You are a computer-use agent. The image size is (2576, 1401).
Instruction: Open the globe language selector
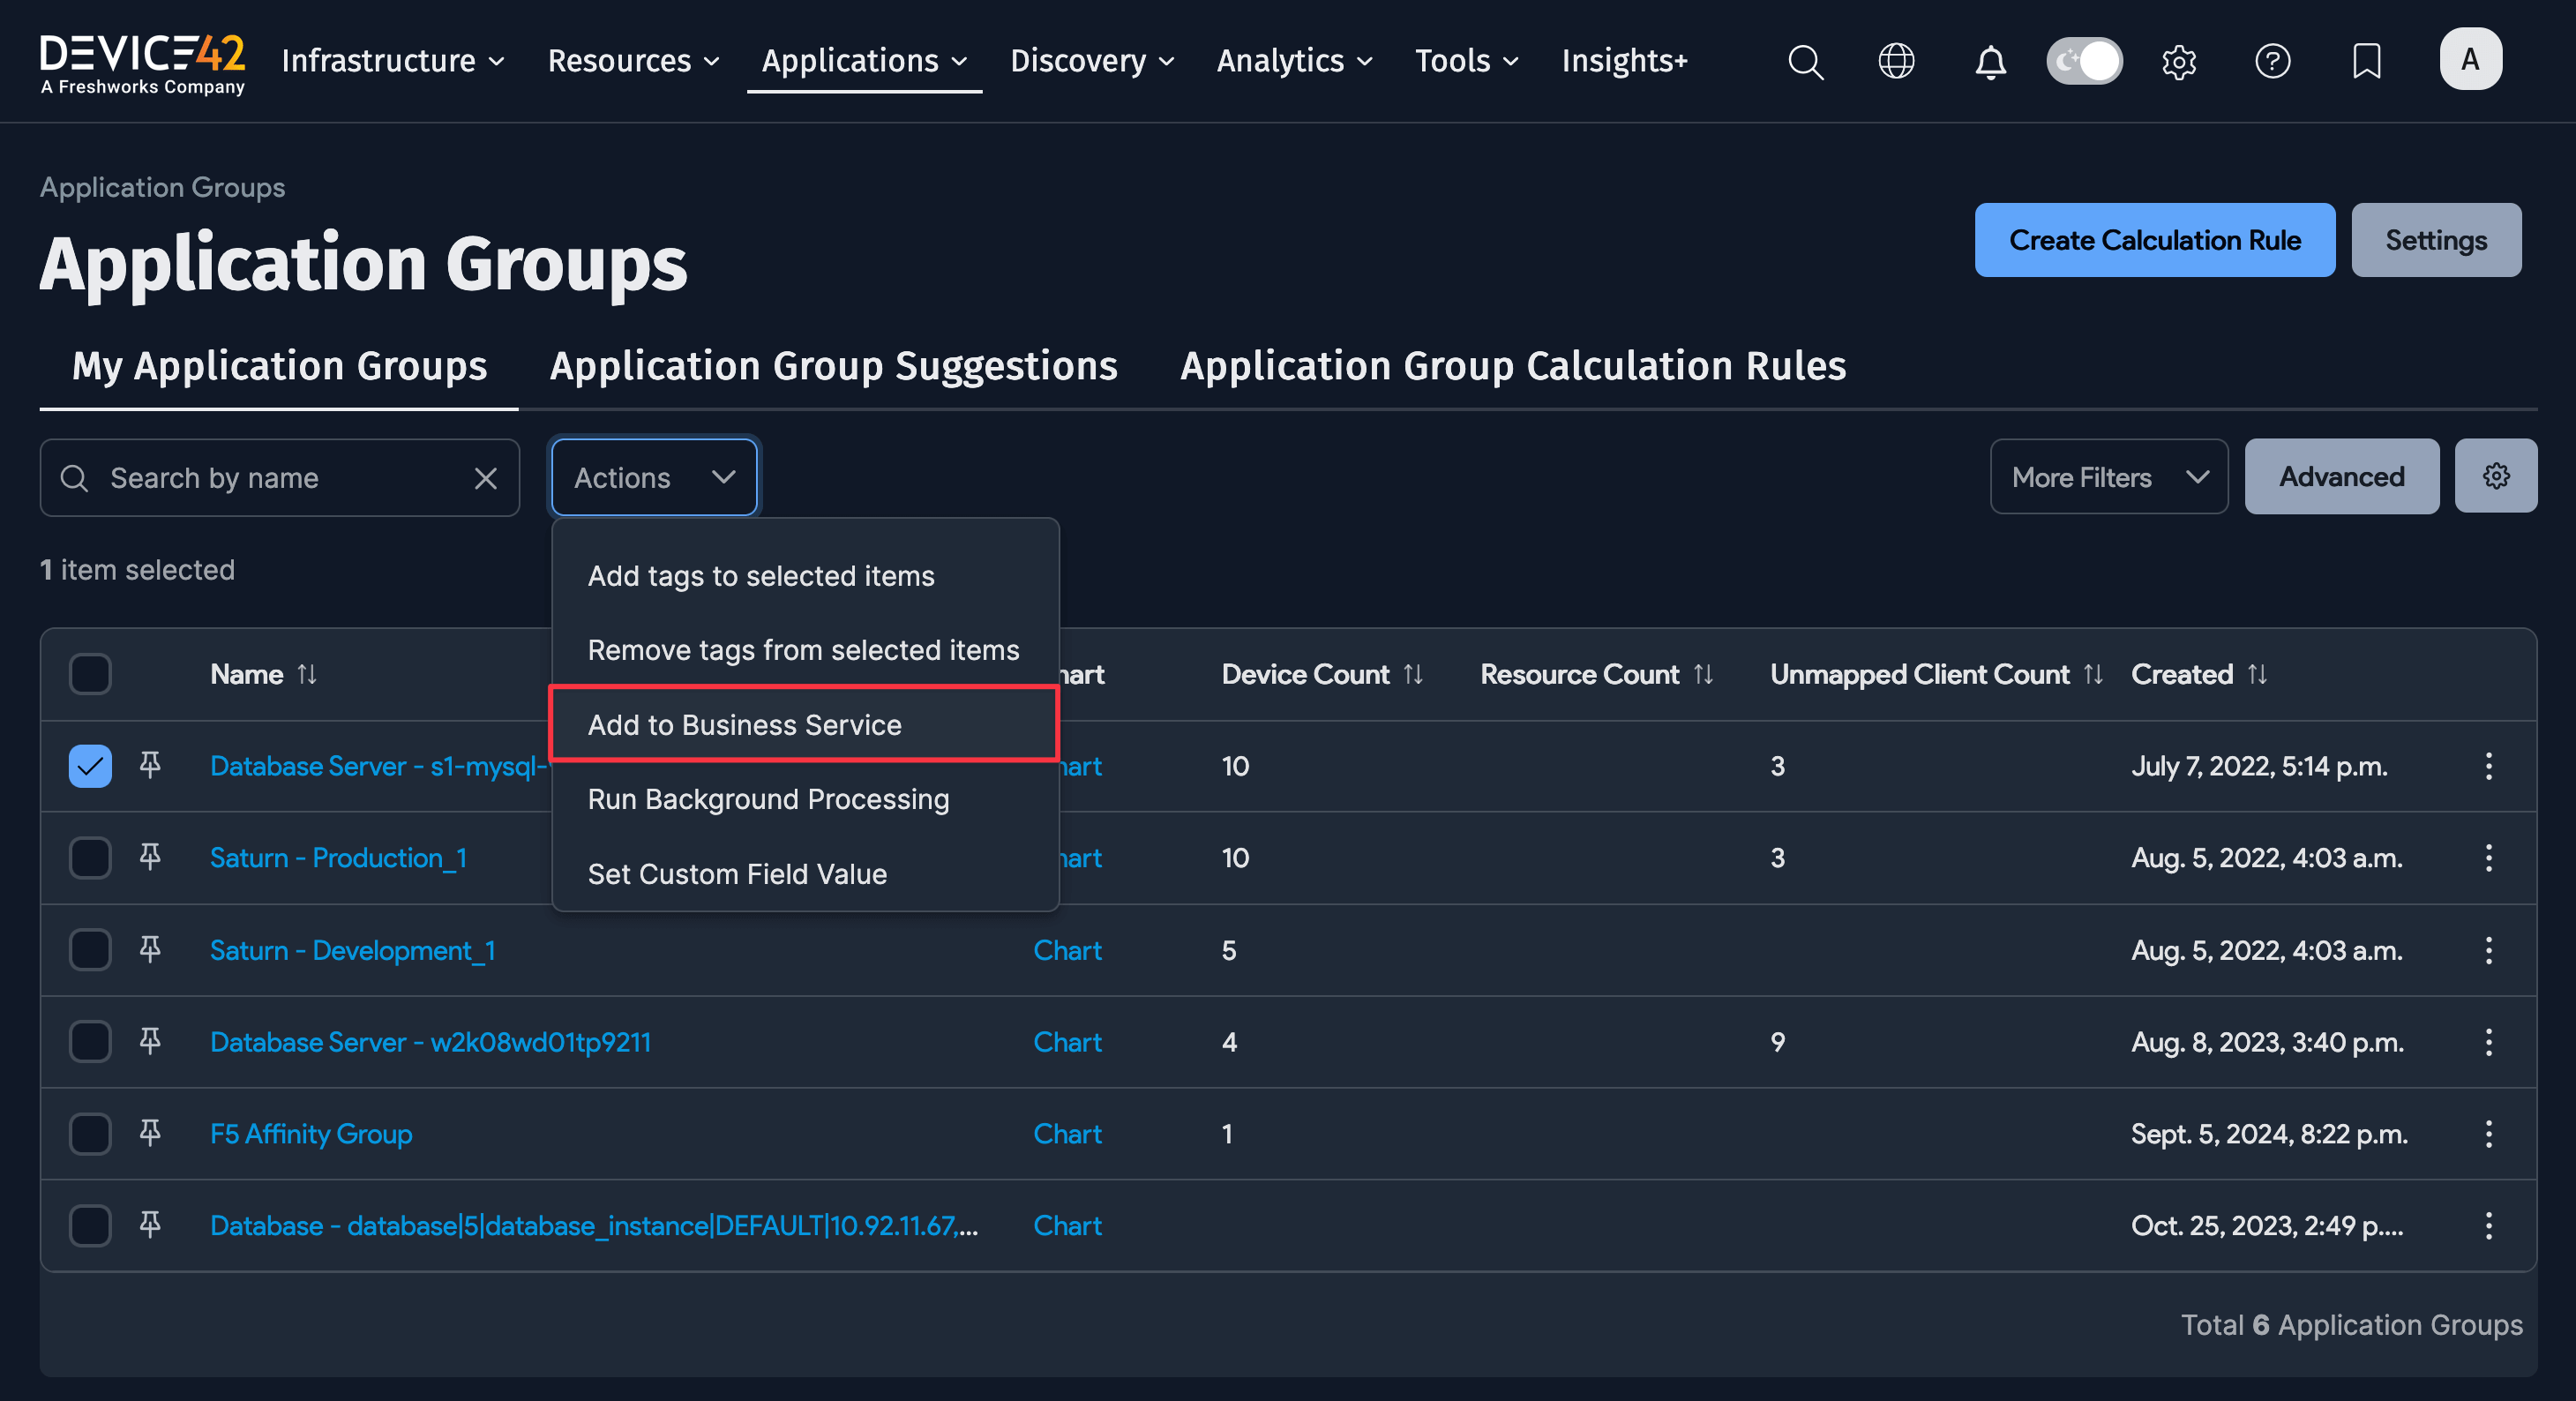tap(1896, 61)
